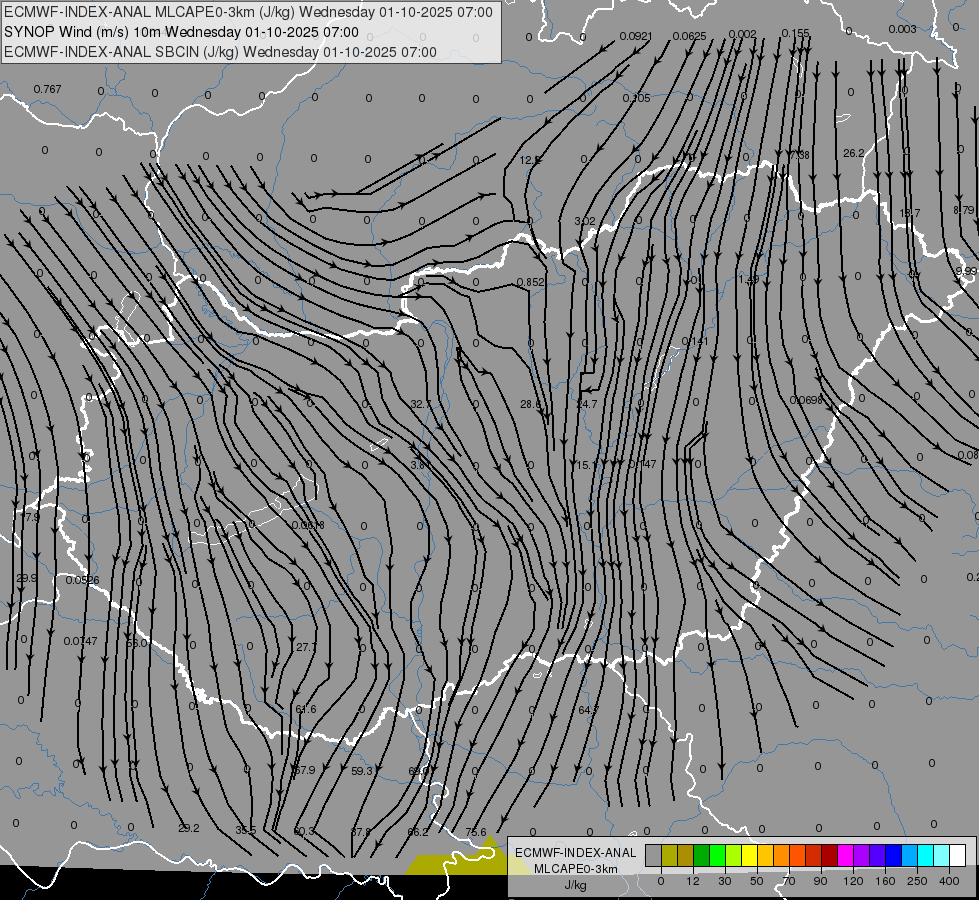Click the map value 29.2
Viewport: 979px width, 900px height.
click(189, 828)
